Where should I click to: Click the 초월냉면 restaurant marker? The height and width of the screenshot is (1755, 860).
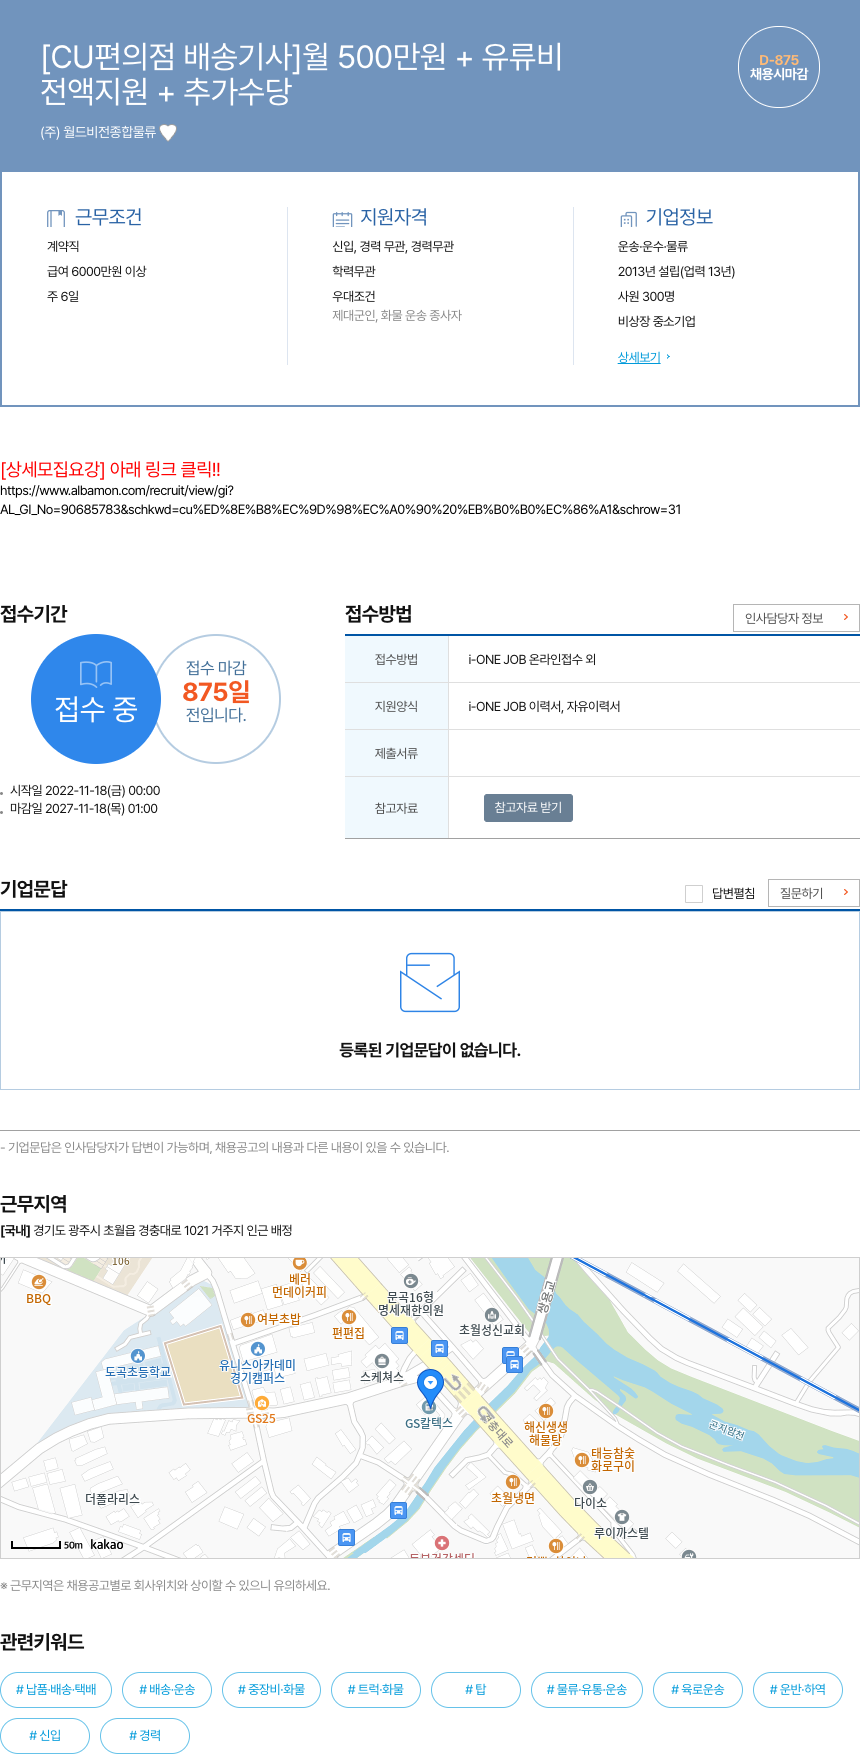tap(513, 1482)
